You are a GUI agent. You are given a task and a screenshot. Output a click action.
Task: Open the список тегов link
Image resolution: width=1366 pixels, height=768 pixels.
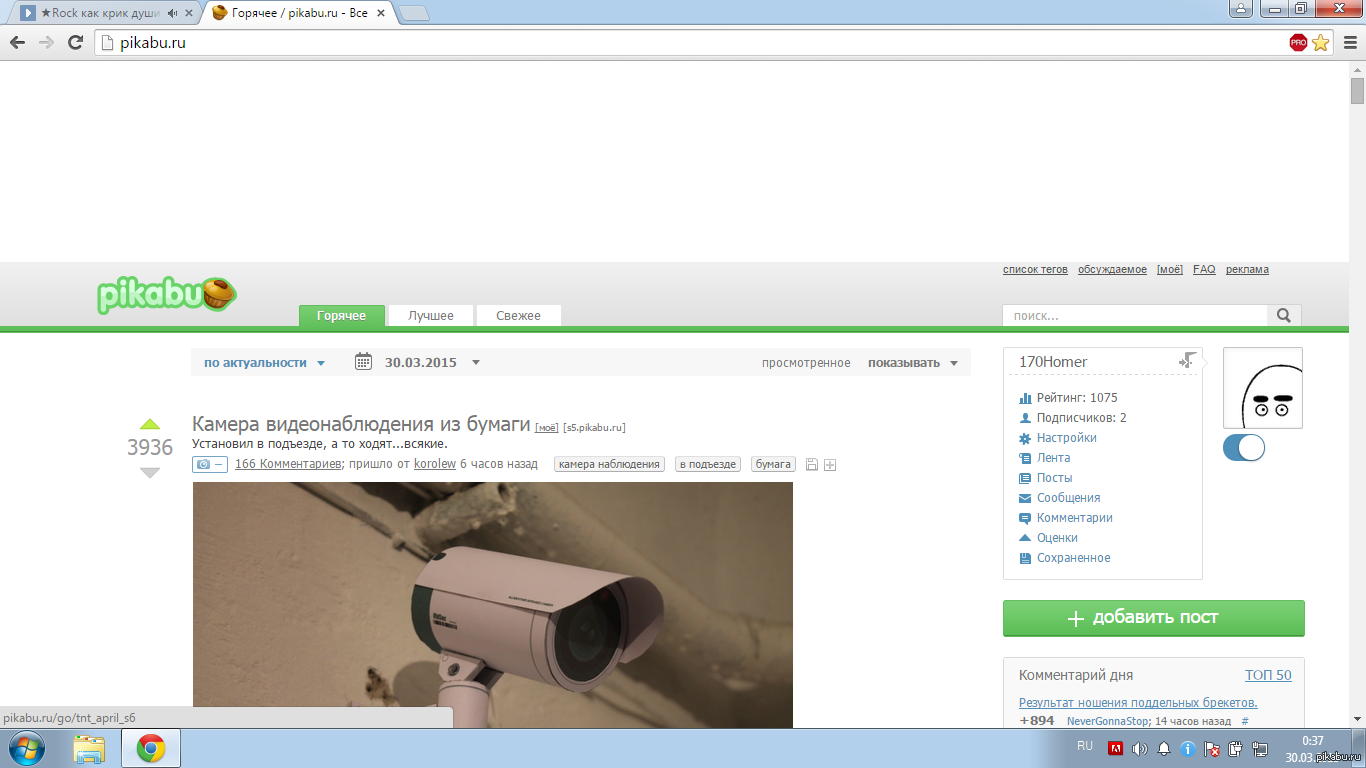(x=1035, y=270)
